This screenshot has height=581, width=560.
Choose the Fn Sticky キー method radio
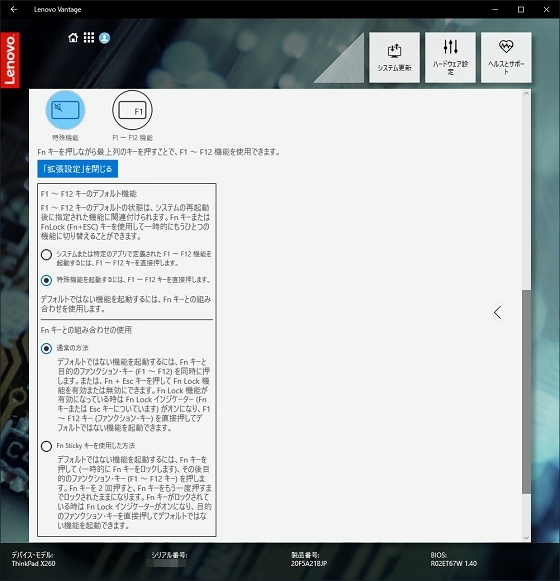[x=46, y=446]
